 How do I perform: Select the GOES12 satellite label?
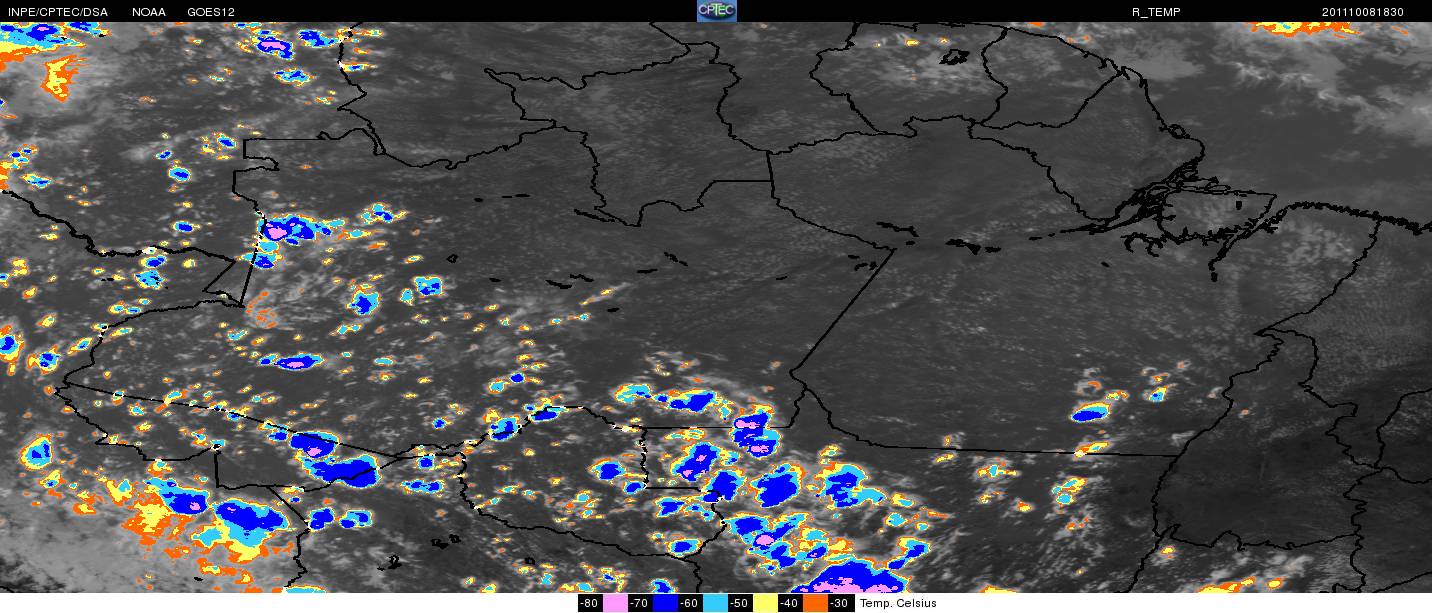coord(211,12)
